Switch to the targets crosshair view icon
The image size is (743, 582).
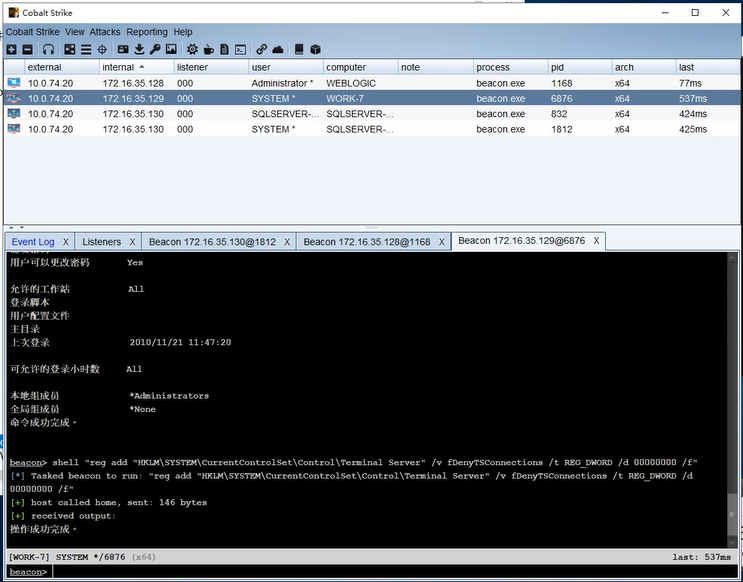[102, 49]
